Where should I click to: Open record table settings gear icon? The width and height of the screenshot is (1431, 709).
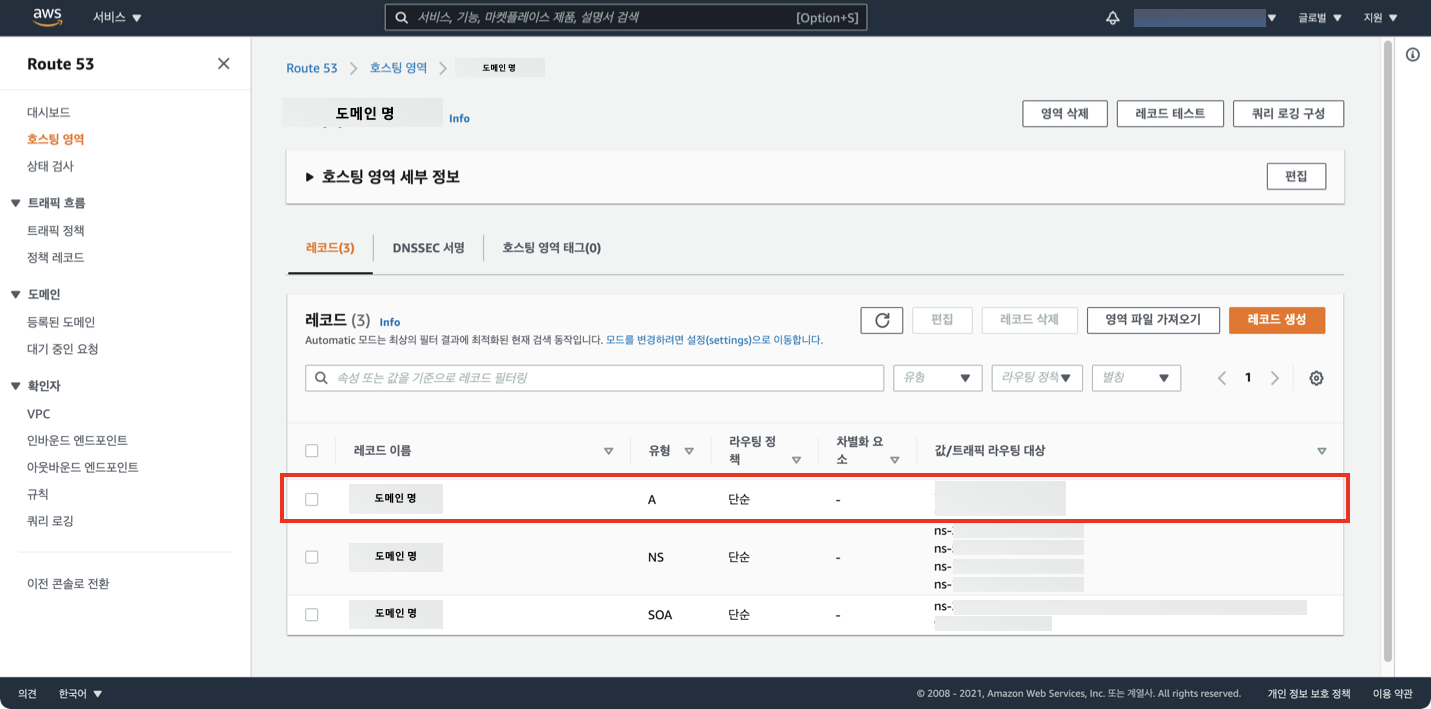click(1316, 378)
